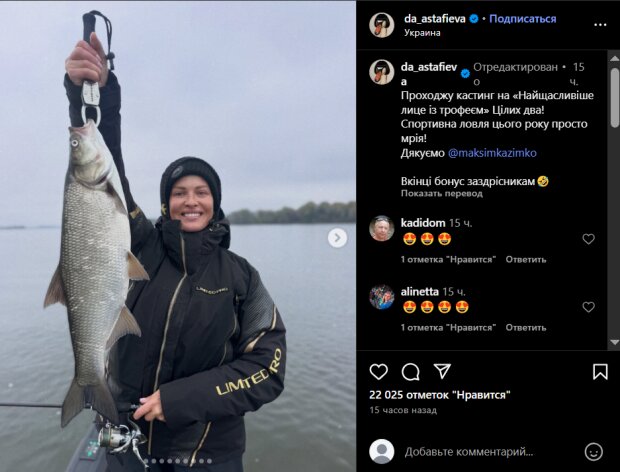The width and height of the screenshot is (620, 472).
Task: Like the post with the heart icon
Action: pos(378,372)
